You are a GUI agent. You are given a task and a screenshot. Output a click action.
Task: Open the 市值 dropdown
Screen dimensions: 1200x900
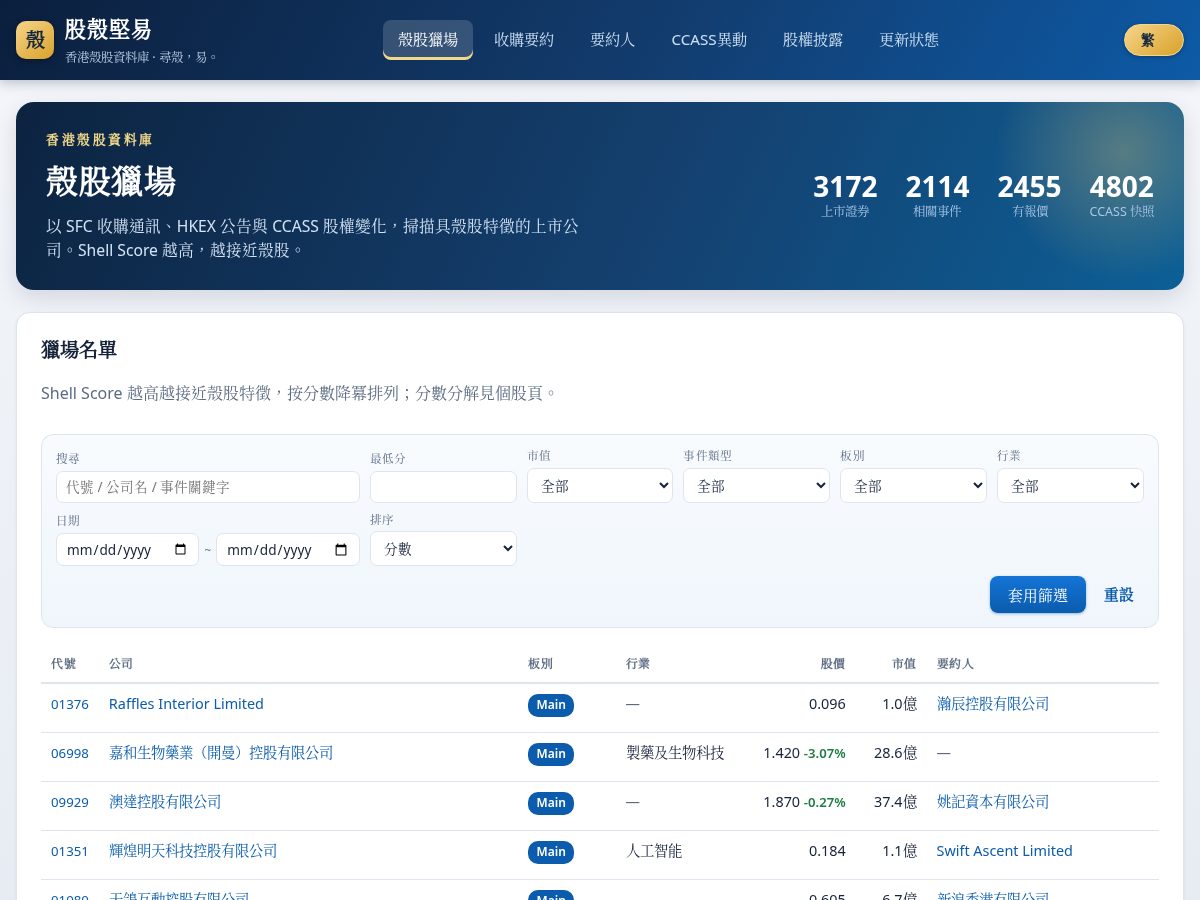coord(600,486)
